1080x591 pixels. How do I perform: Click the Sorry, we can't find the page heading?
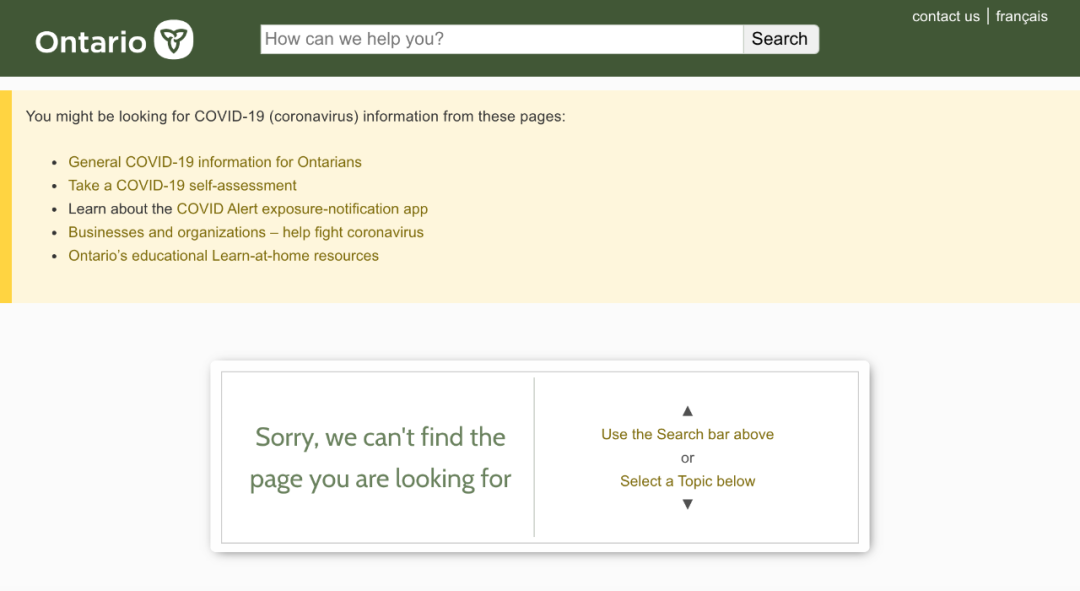tap(380, 458)
